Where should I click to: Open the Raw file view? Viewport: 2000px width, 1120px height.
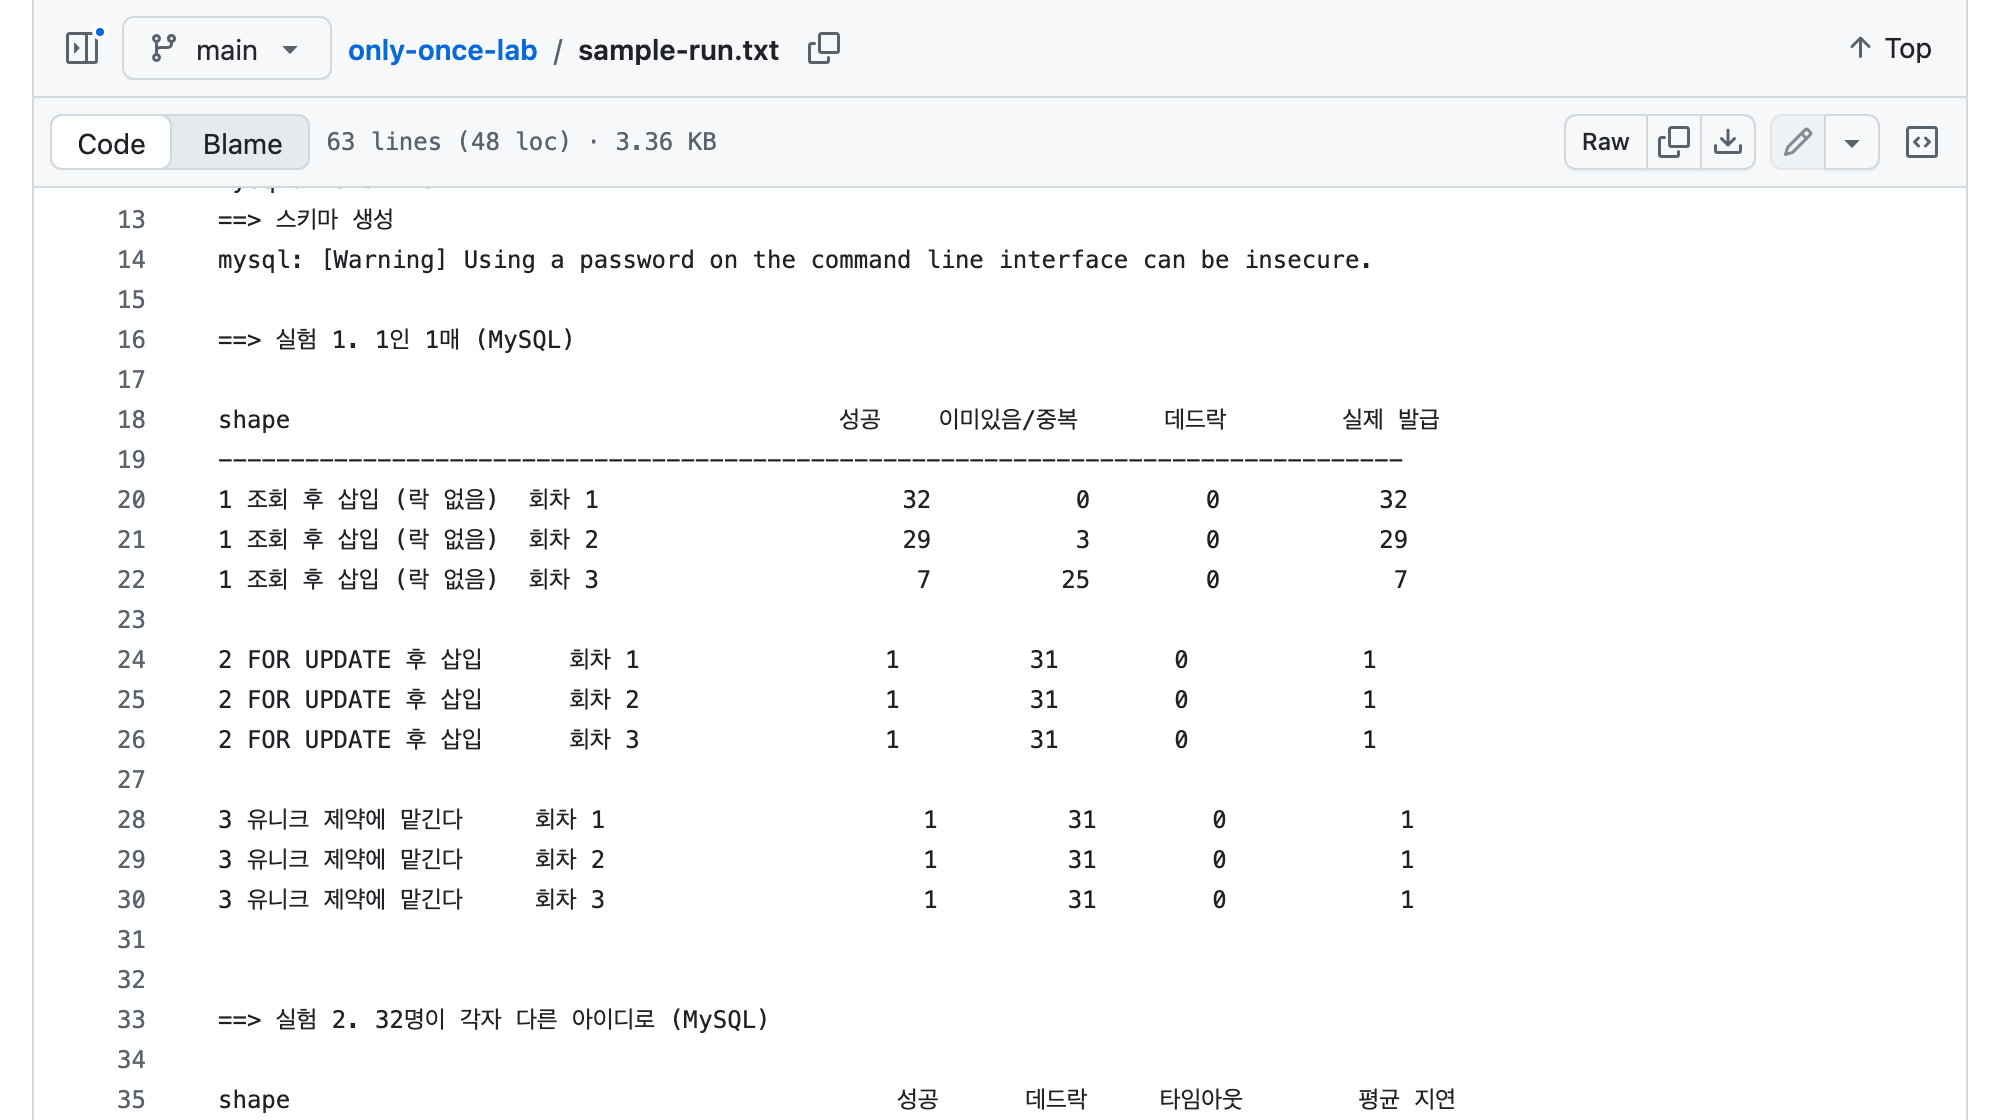coord(1605,142)
